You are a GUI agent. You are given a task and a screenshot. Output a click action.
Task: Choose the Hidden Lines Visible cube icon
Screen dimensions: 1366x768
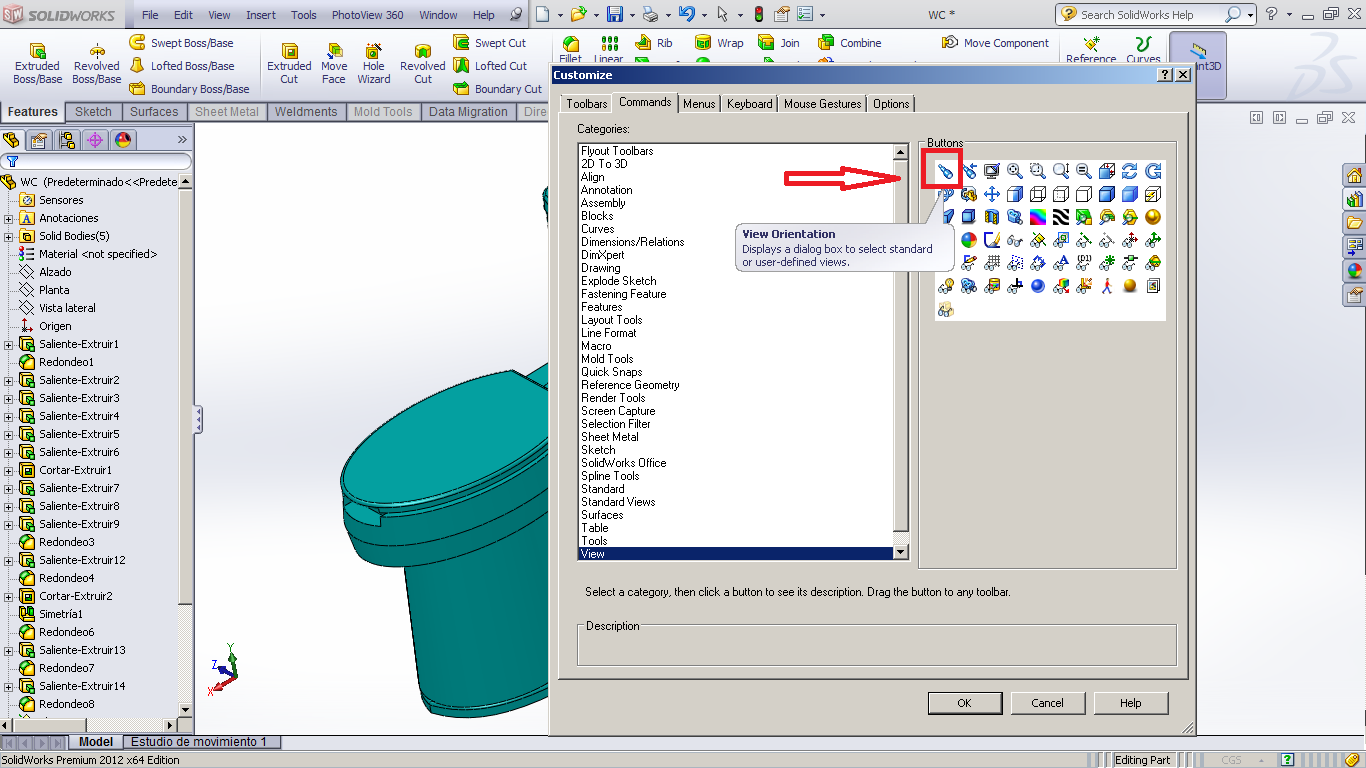click(x=1061, y=194)
